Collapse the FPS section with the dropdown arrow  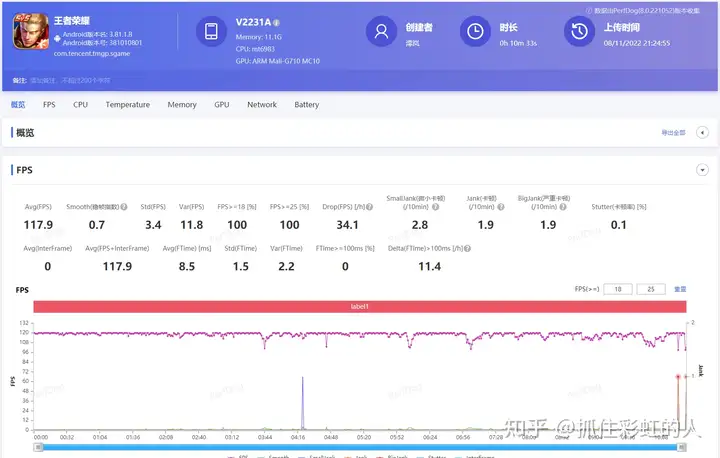702,170
